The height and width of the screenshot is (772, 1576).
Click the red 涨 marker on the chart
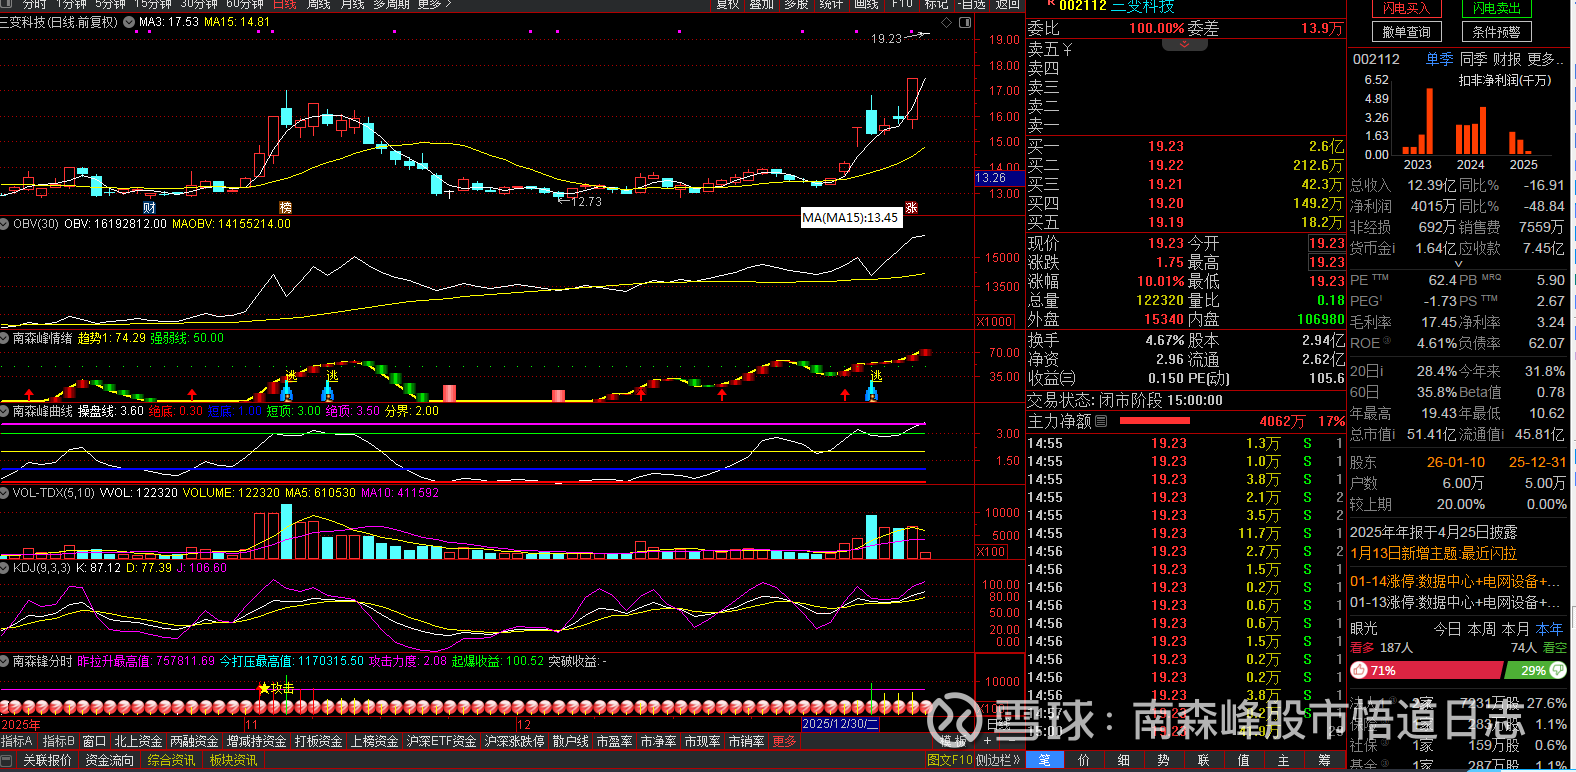click(911, 207)
